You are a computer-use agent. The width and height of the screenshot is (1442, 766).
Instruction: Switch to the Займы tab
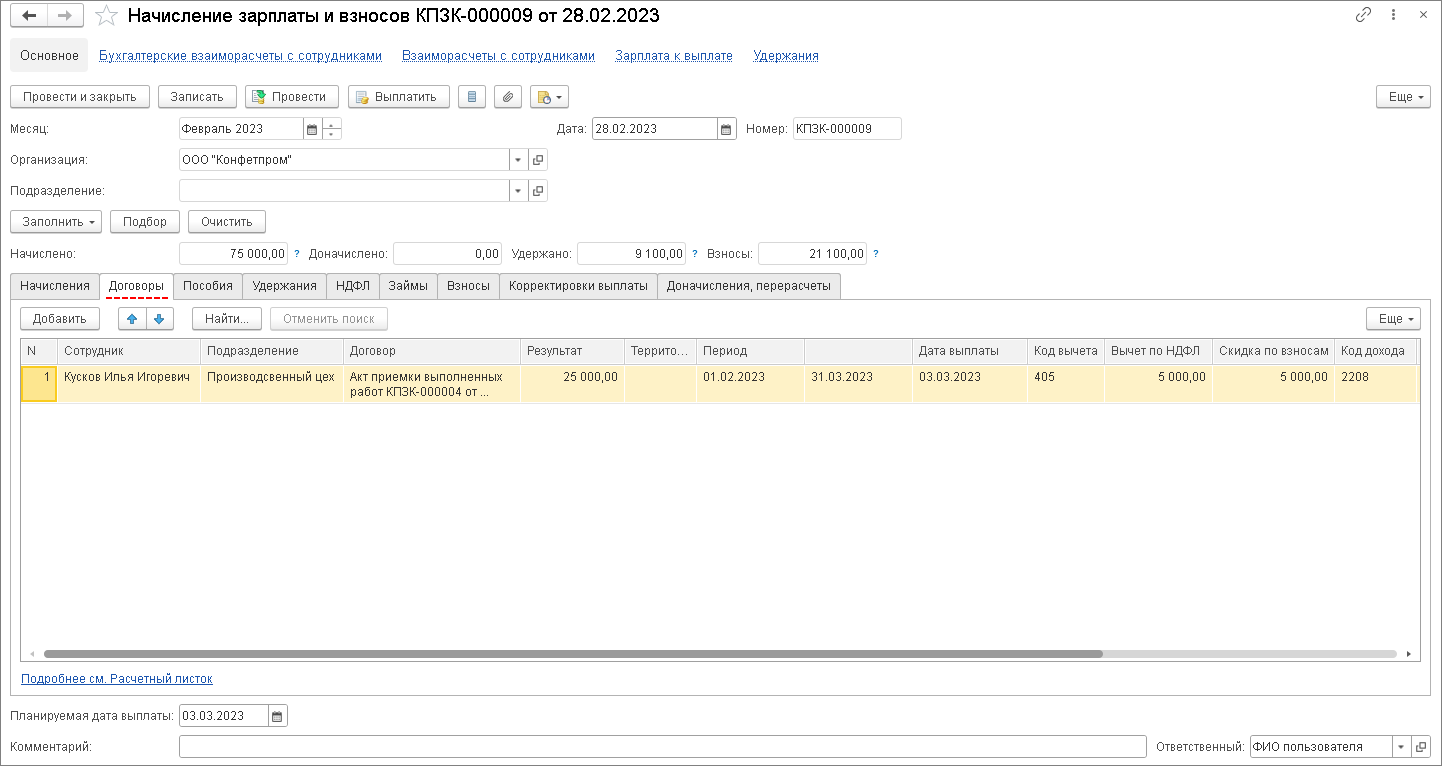[x=409, y=286]
